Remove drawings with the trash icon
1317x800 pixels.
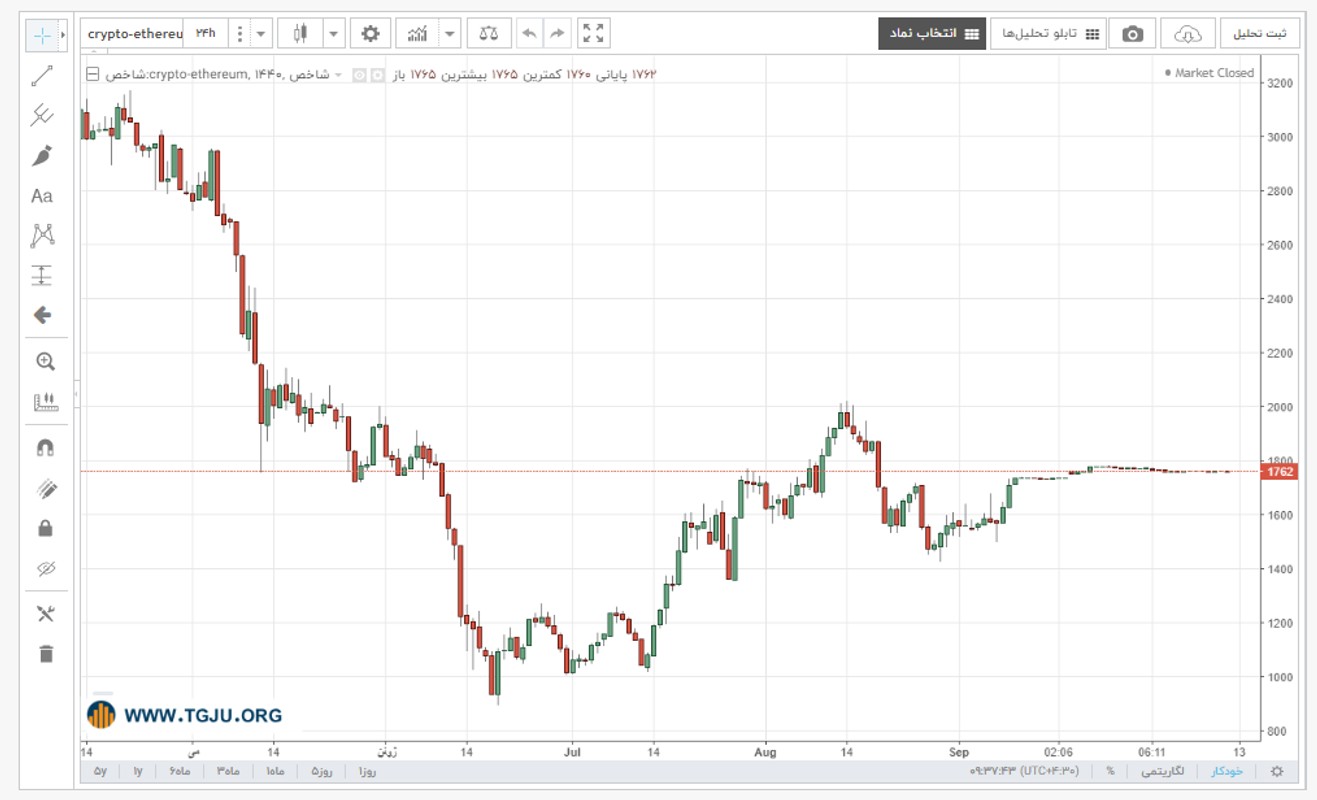[45, 654]
